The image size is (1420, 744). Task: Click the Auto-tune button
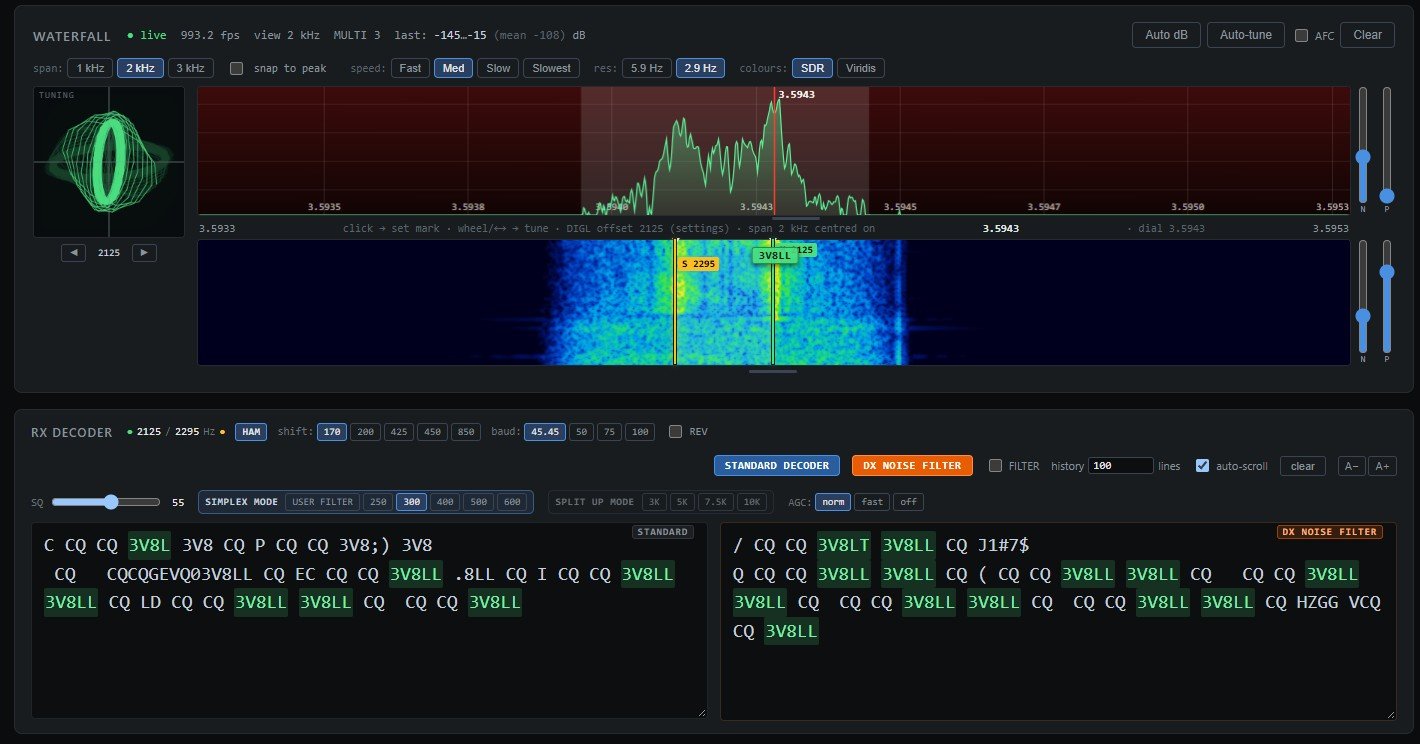(1246, 35)
